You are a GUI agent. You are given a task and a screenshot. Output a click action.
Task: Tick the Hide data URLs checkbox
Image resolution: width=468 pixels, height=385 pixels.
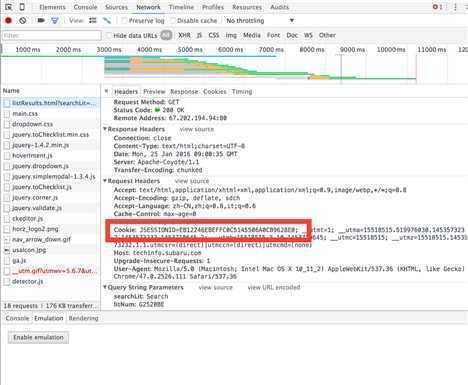click(x=109, y=35)
